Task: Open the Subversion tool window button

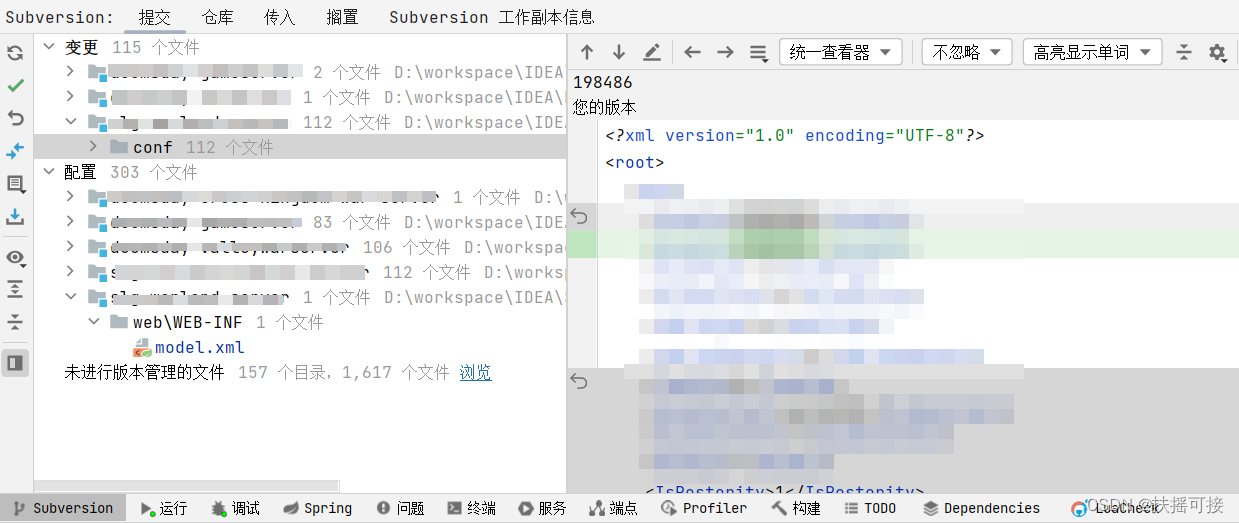Action: (63, 508)
